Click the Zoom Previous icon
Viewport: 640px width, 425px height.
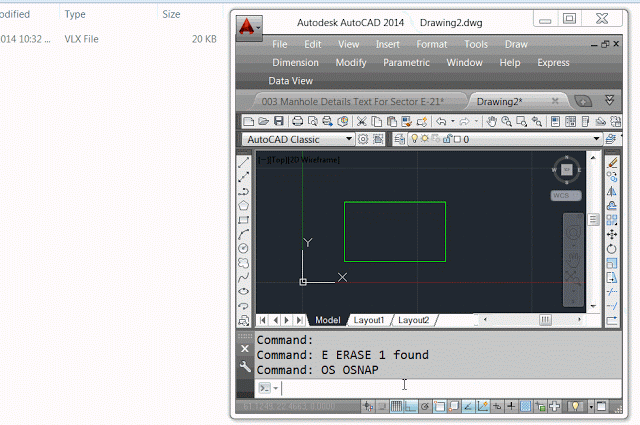click(537, 121)
